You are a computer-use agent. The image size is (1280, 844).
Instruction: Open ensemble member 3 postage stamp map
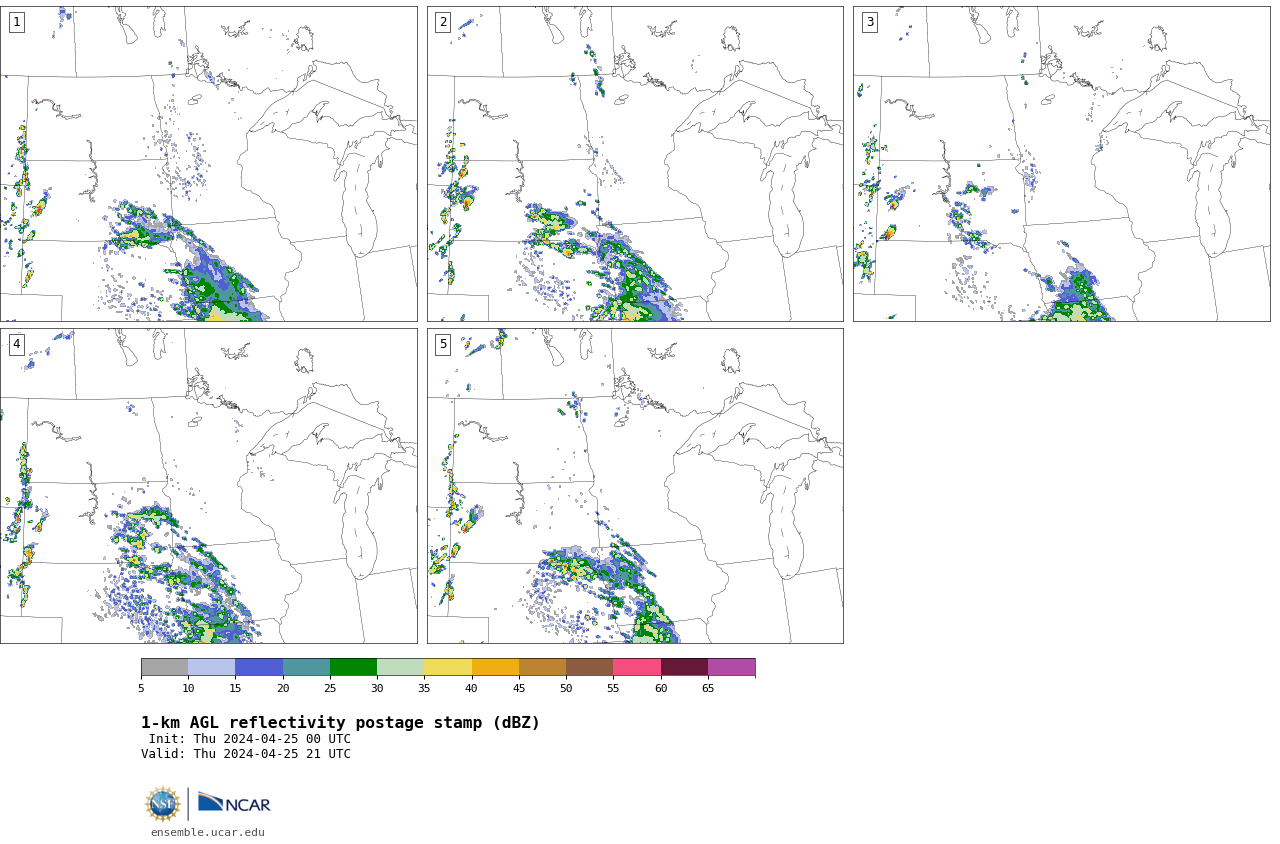coord(1061,164)
